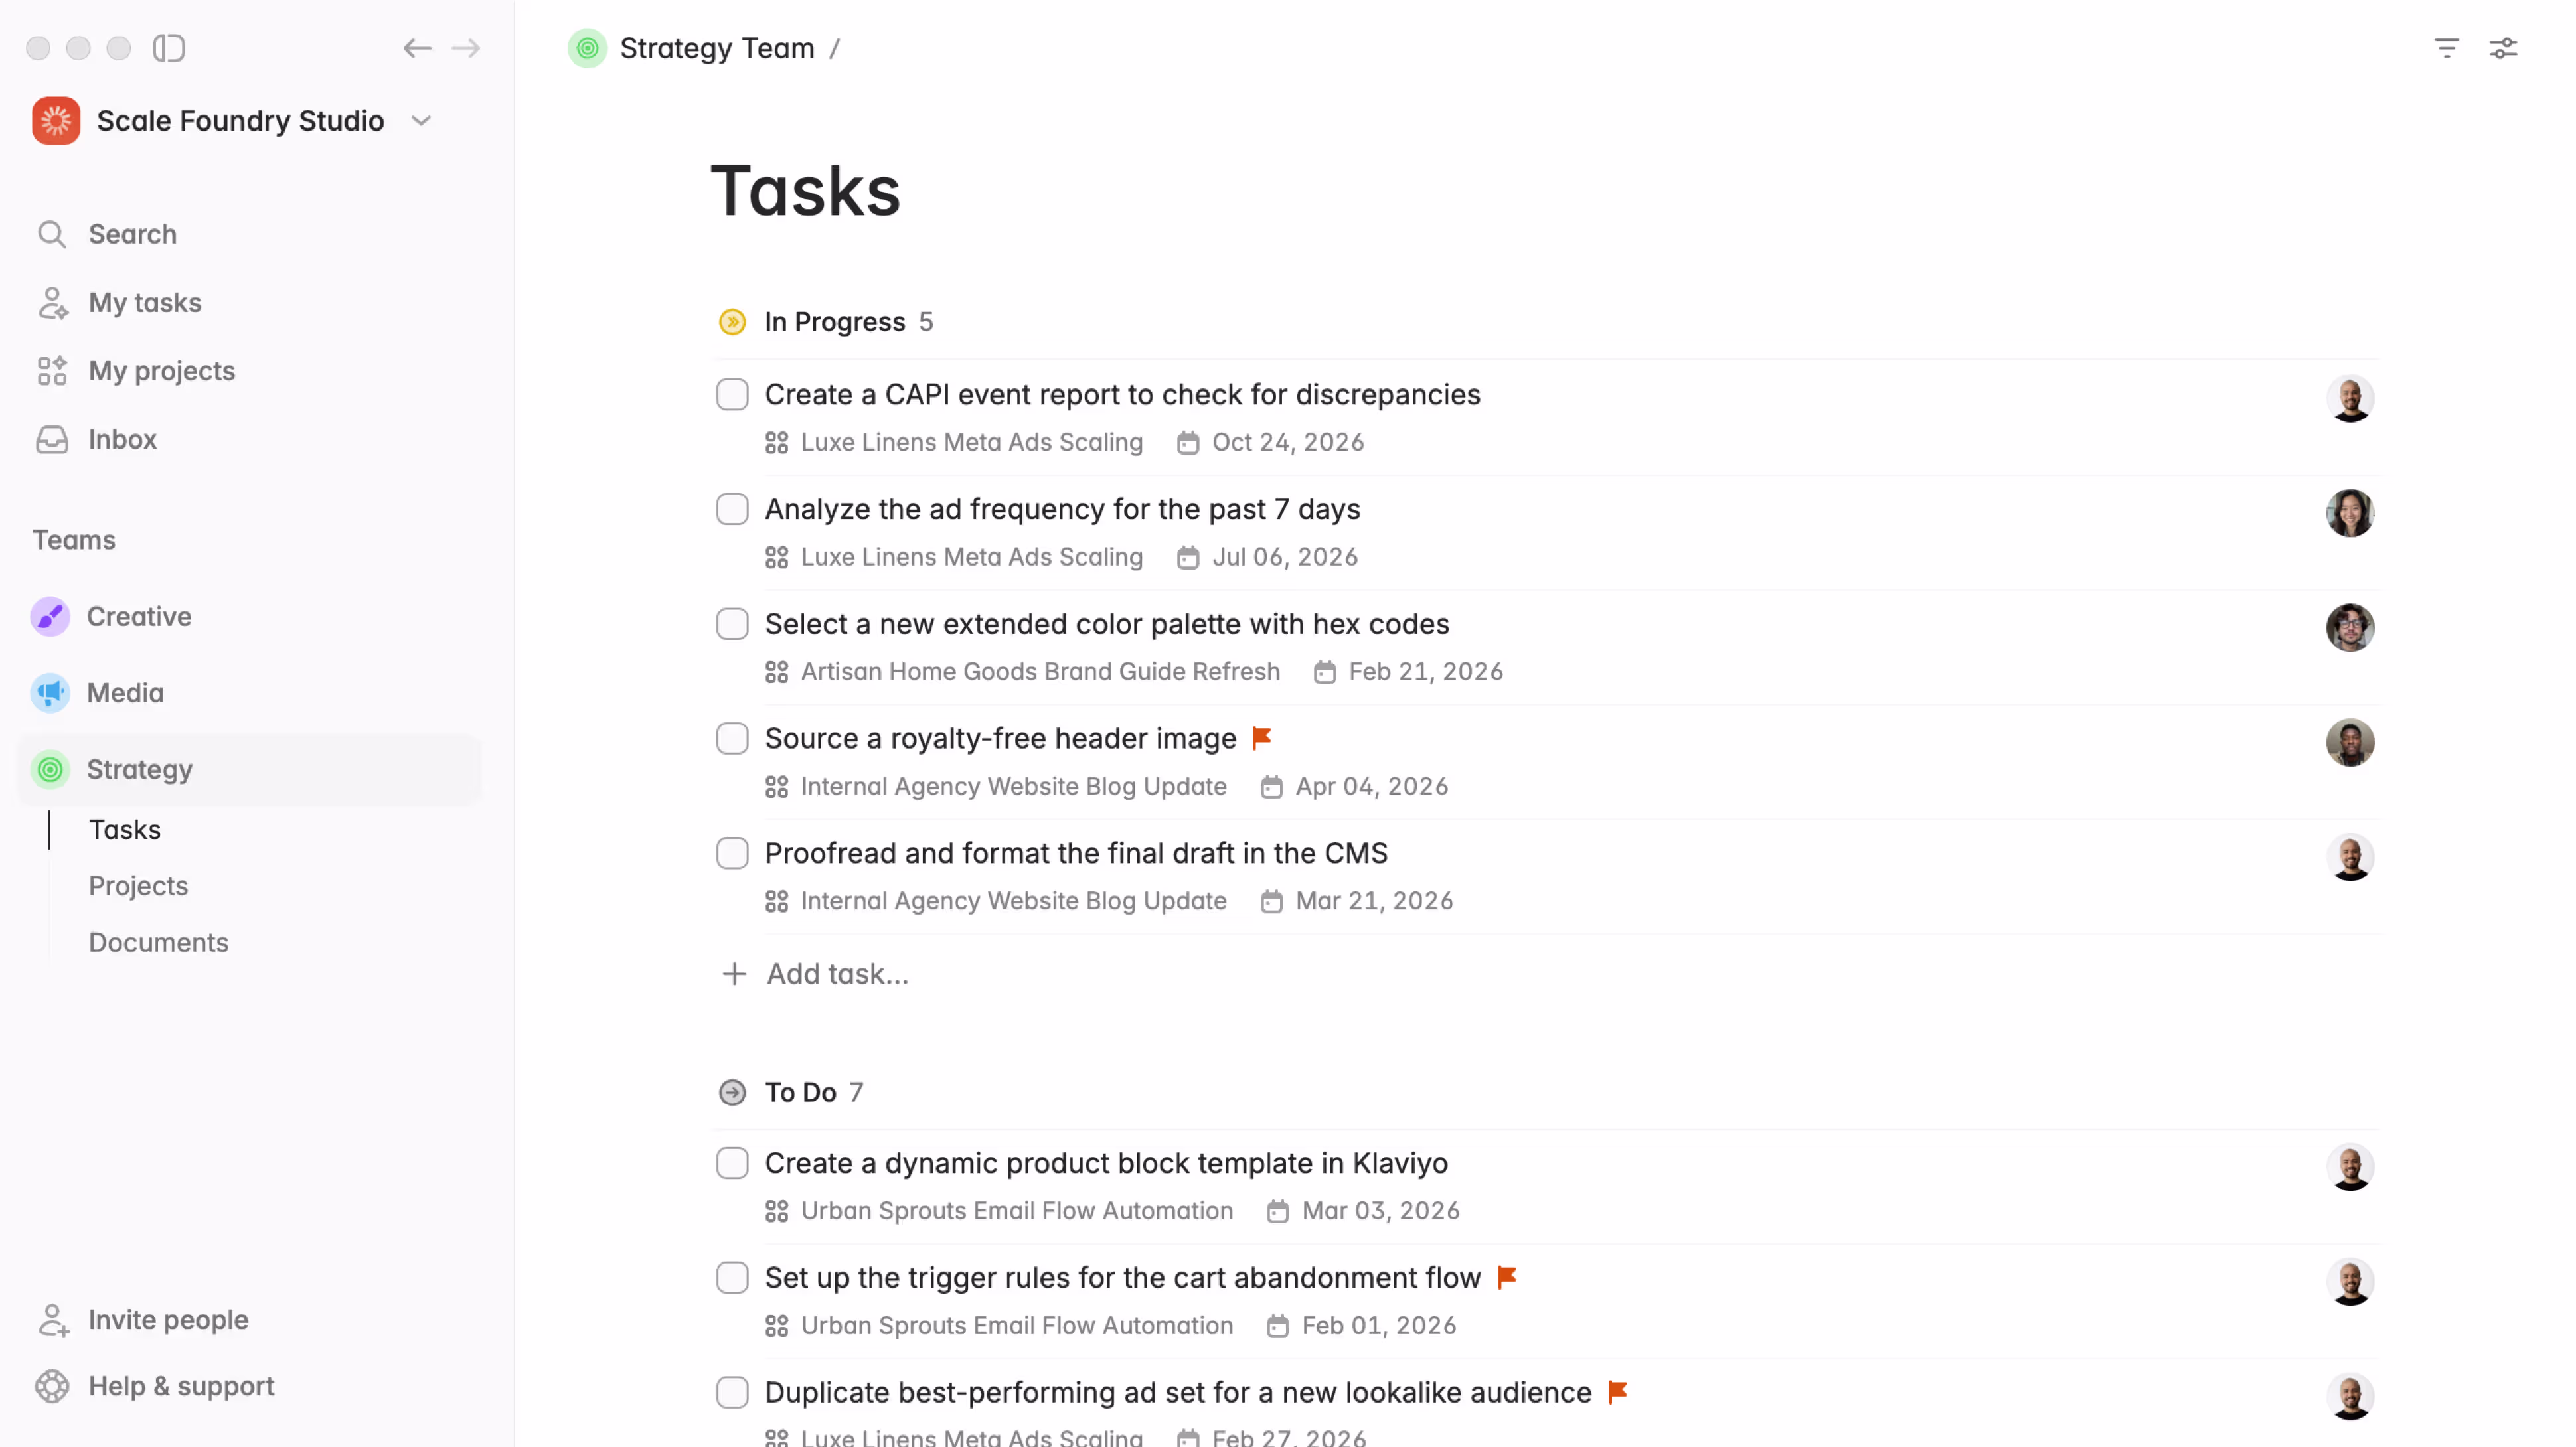
Task: Open the filter icon at top right
Action: coord(2446,48)
